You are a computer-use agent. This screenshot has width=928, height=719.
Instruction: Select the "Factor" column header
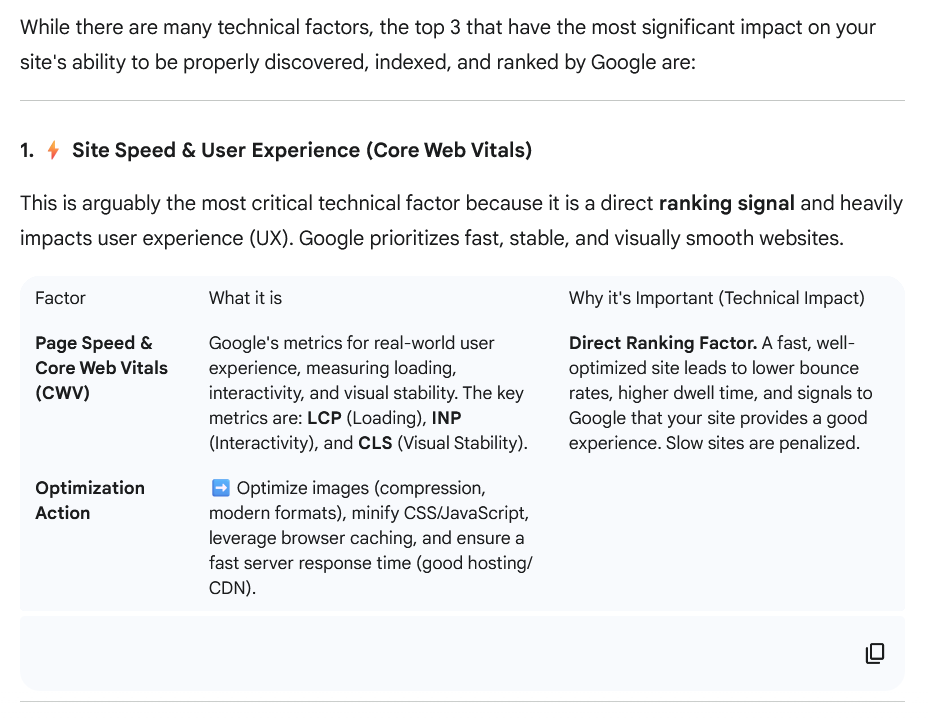coord(60,298)
